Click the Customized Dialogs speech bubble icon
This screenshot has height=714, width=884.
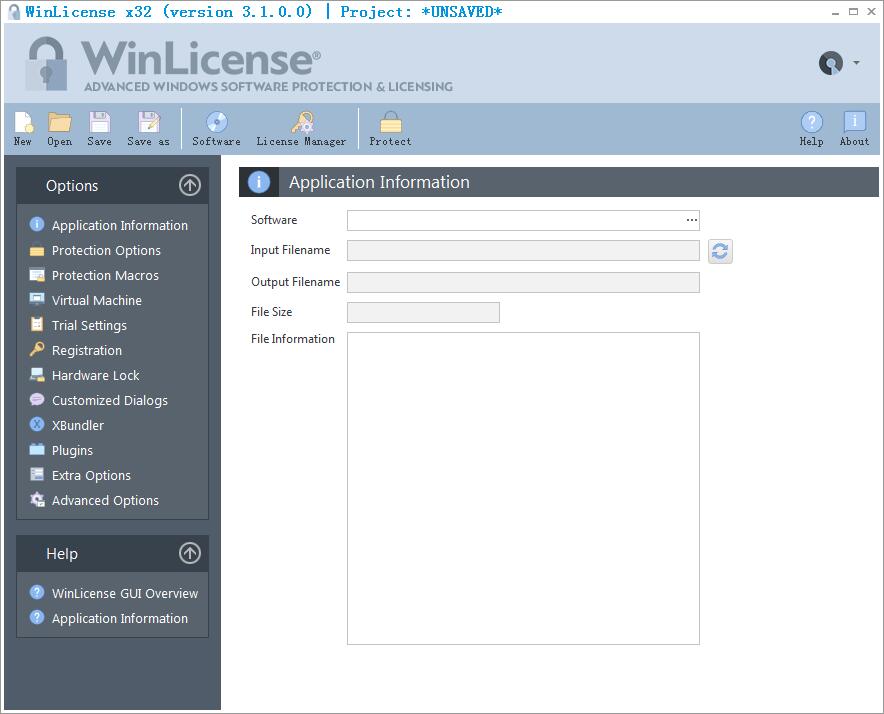click(37, 399)
